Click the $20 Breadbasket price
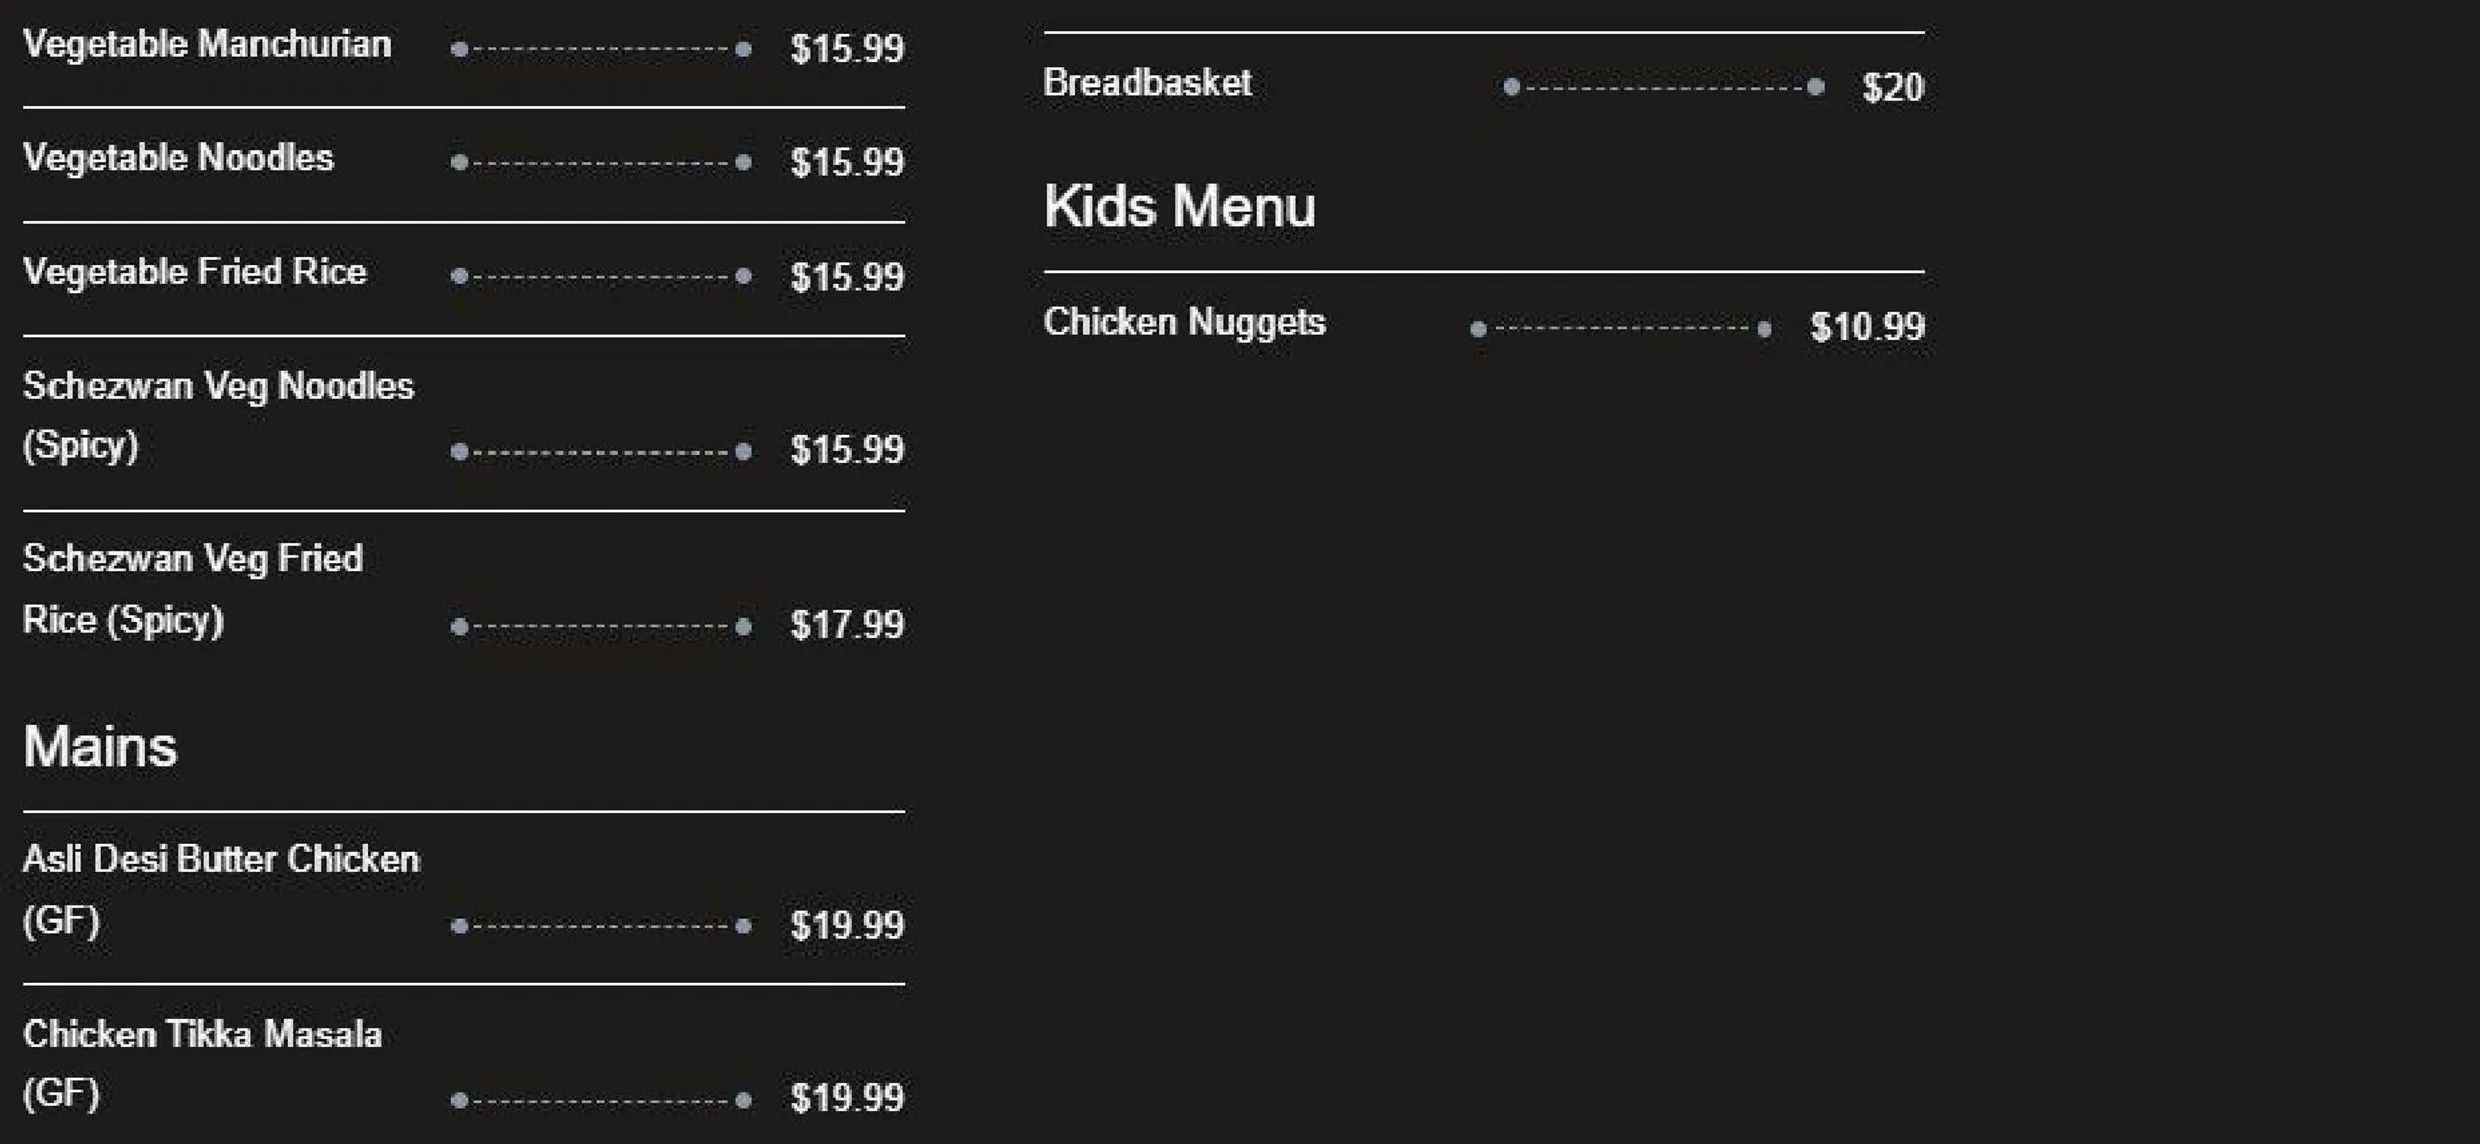This screenshot has width=2480, height=1144. point(1893,88)
